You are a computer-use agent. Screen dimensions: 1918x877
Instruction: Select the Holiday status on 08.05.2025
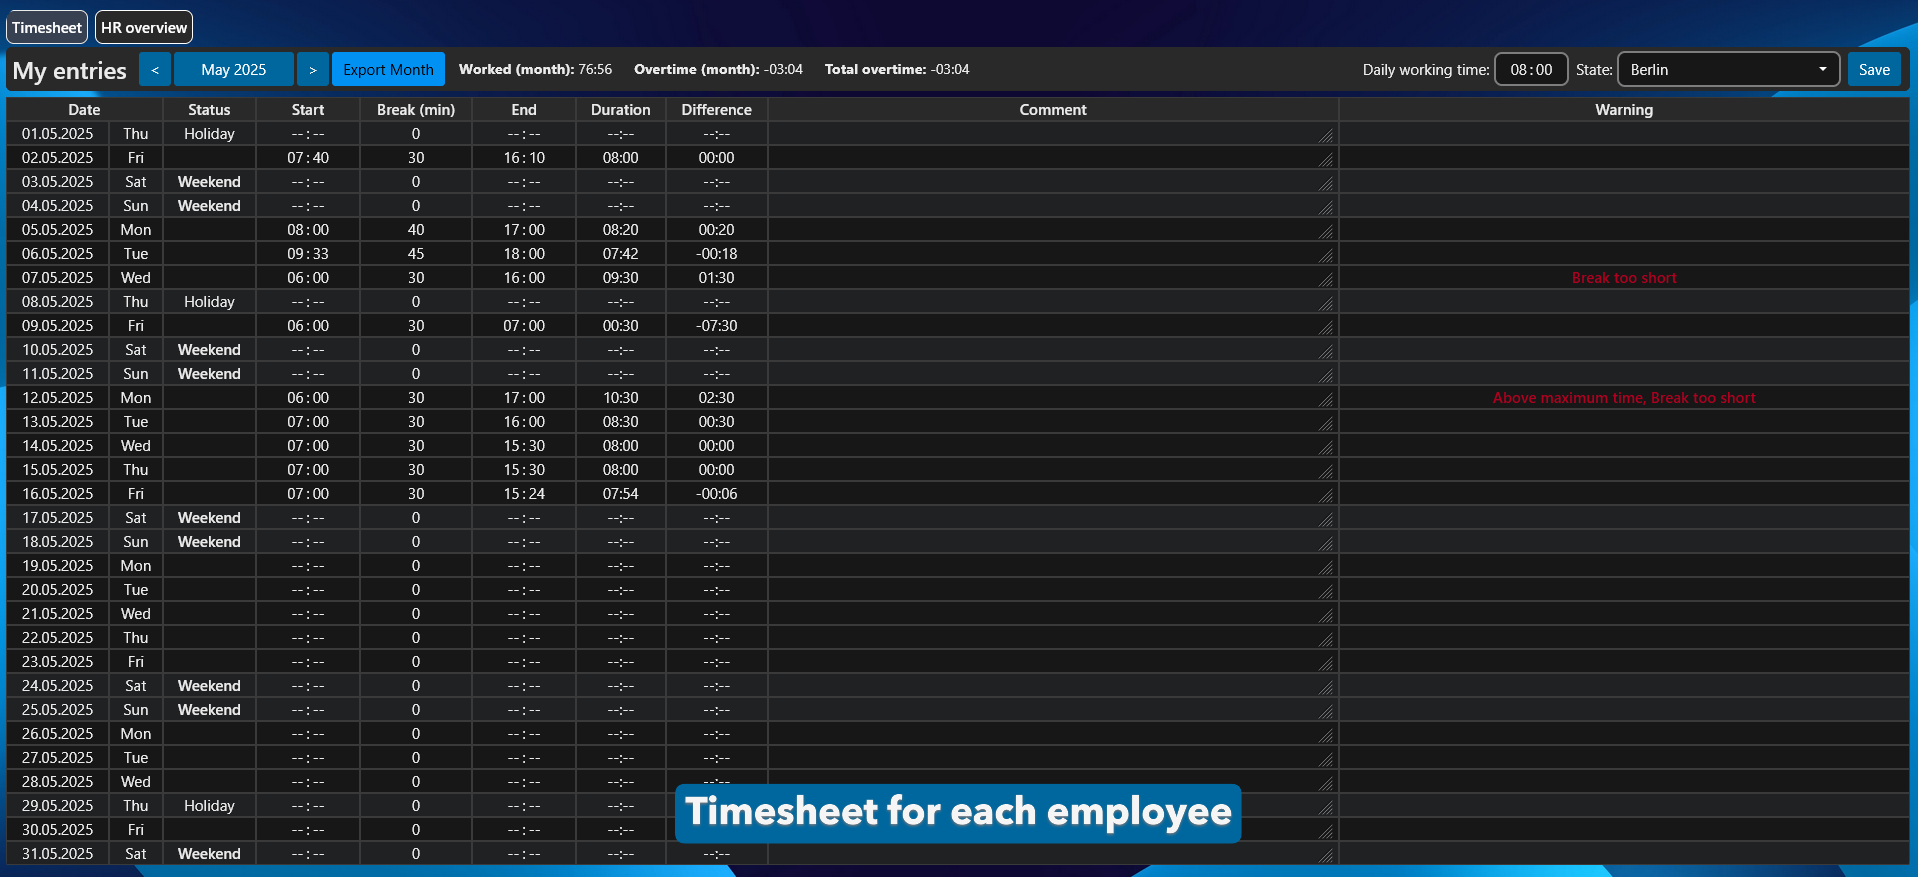pos(209,302)
